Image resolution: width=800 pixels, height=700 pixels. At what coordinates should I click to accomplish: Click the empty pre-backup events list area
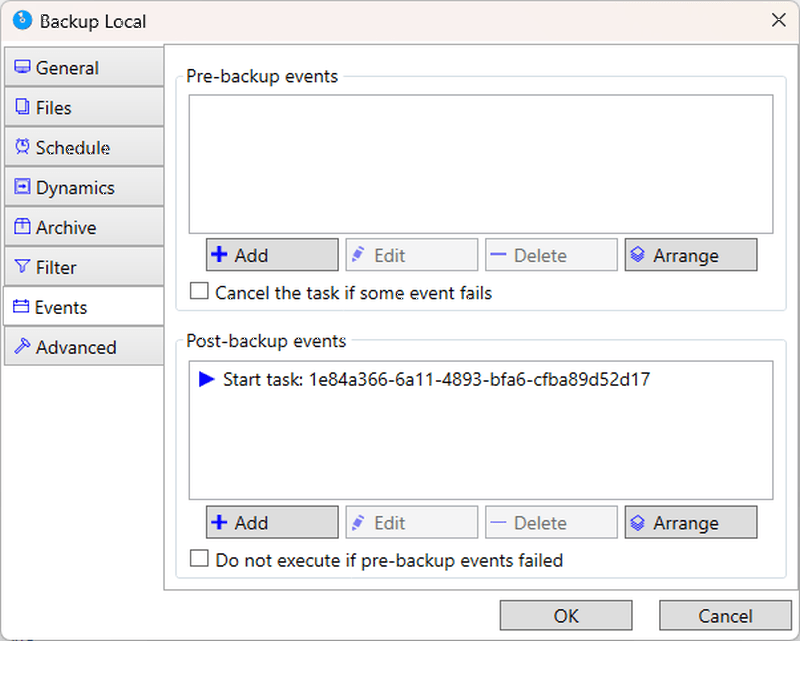pyautogui.click(x=481, y=164)
